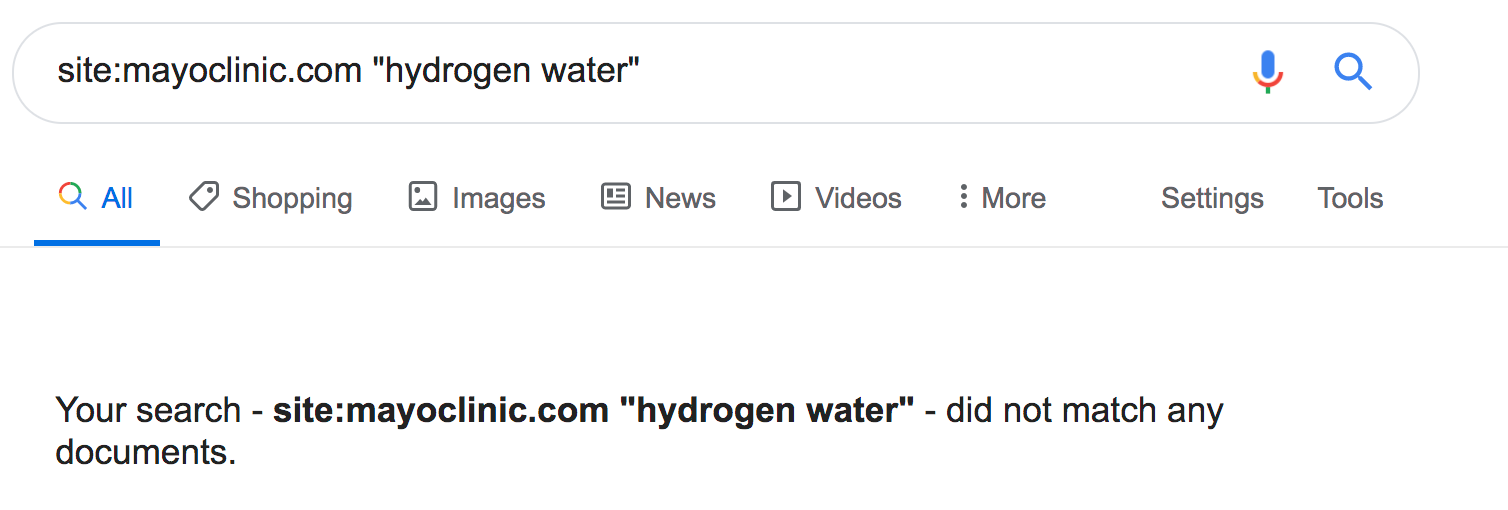Click the Videos play icon
Screen dimensions: 1508x510
pyautogui.click(x=786, y=197)
